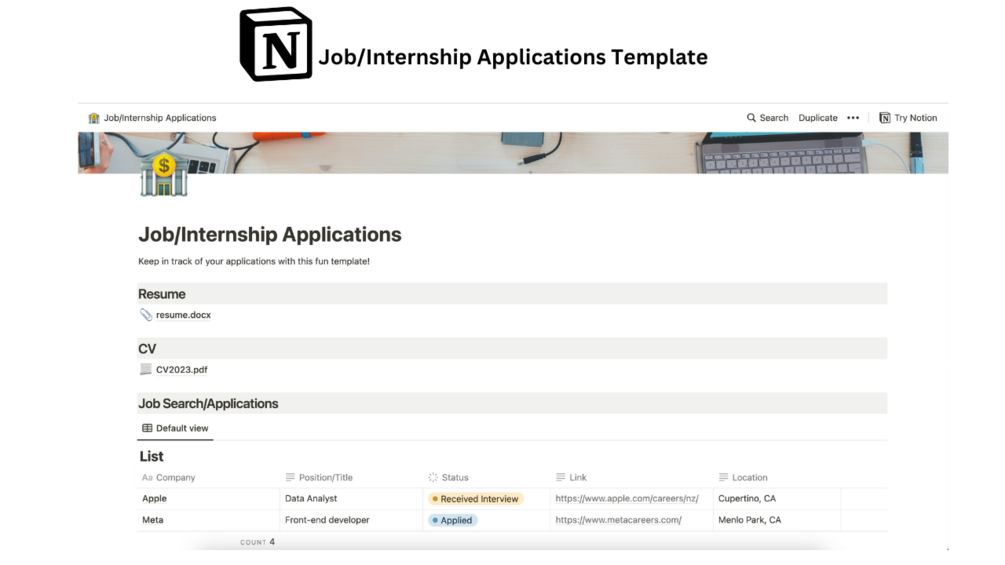Select the Default view tab
This screenshot has width=1005, height=565.
tap(176, 428)
